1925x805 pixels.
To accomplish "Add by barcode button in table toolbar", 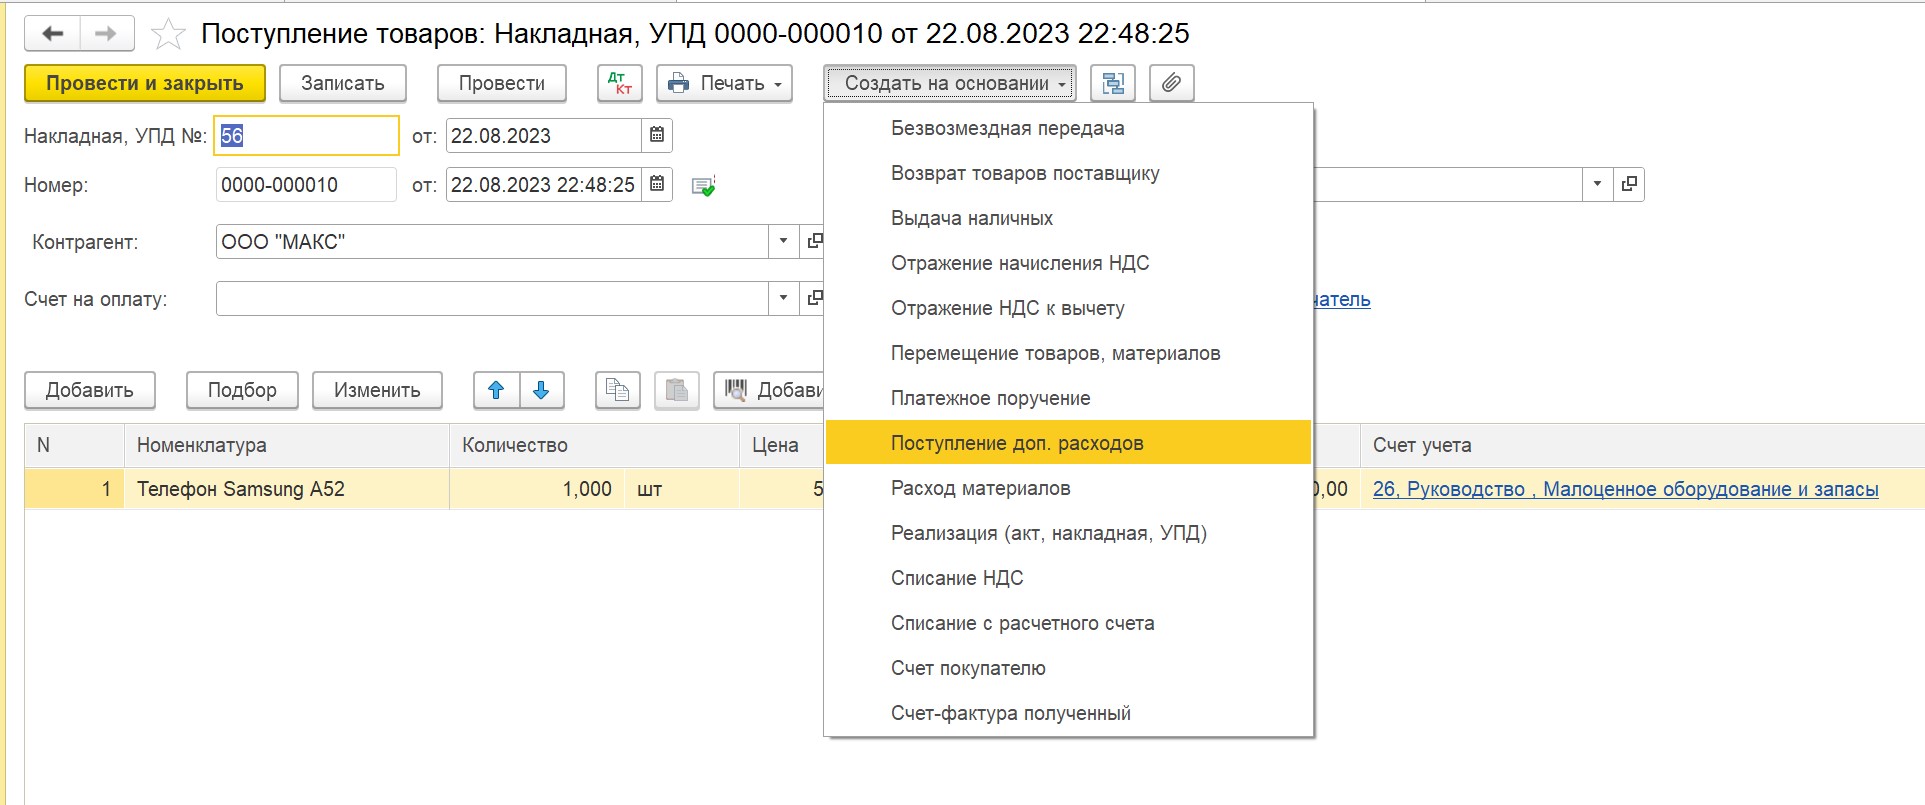I will pos(769,390).
